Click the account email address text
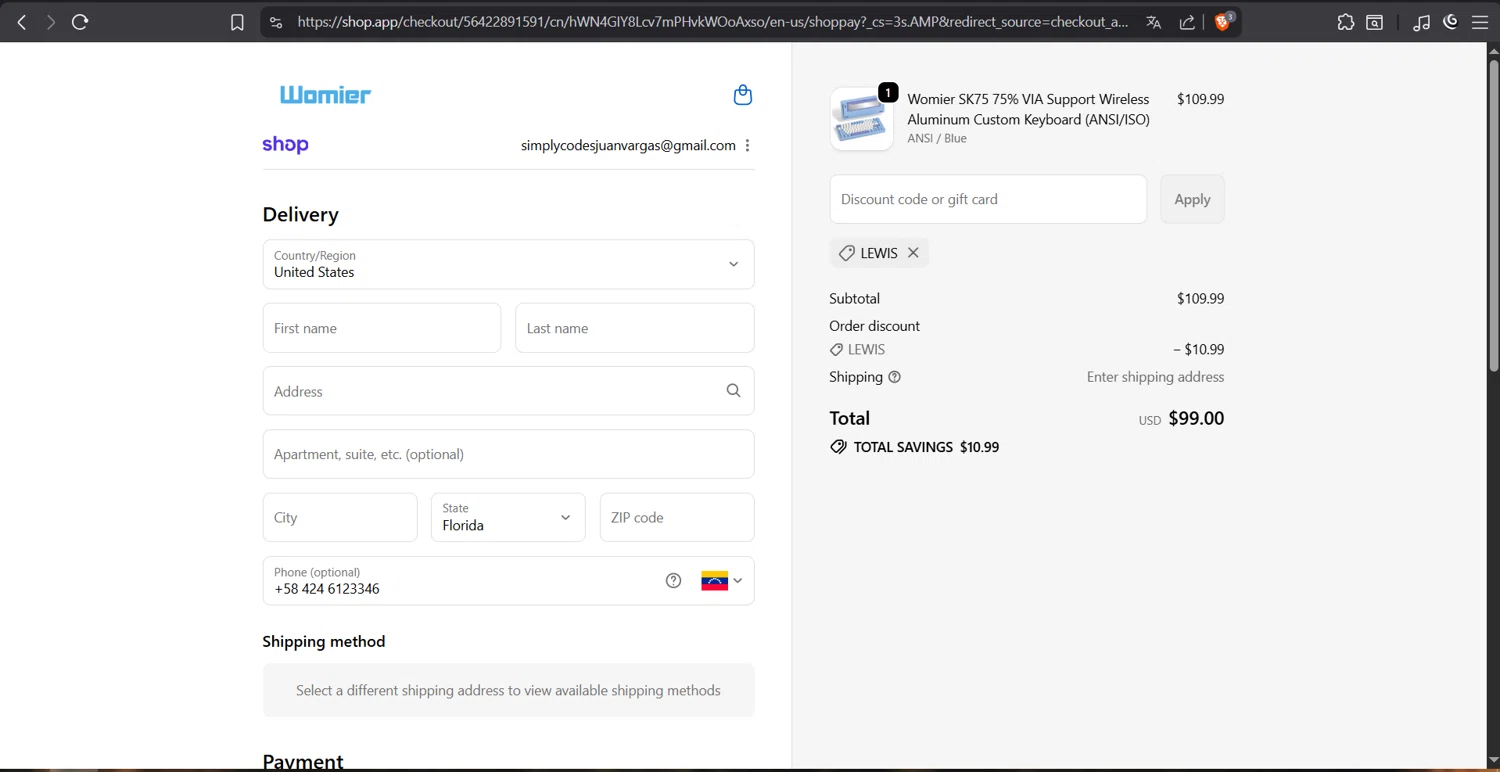Screen dimensions: 1500x772 click(628, 145)
